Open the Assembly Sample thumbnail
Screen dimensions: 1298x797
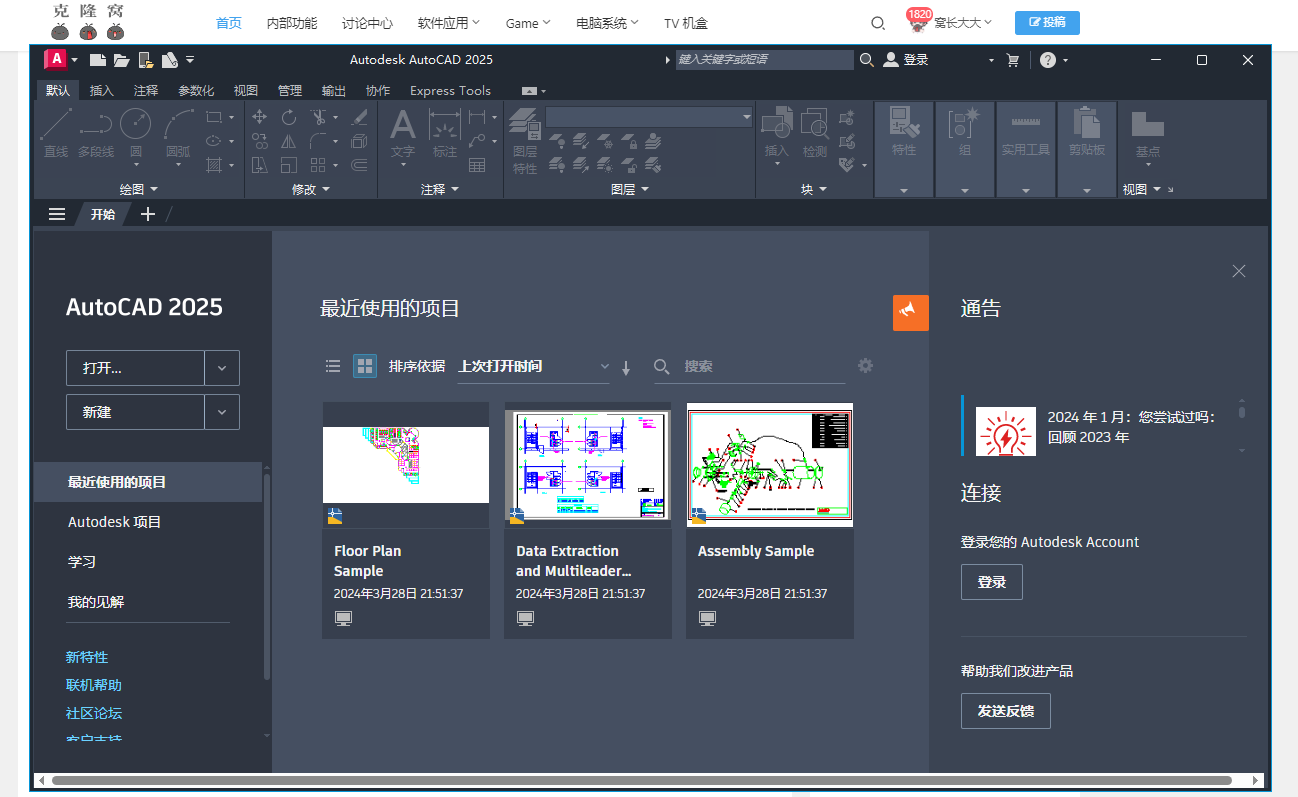tap(770, 465)
